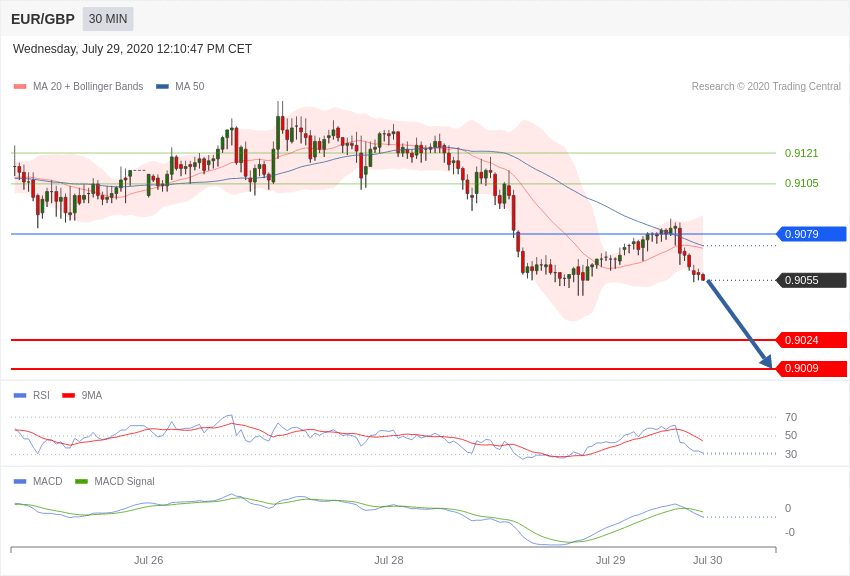The width and height of the screenshot is (850, 576).
Task: Click the 9MA red legend swatch
Action: click(69, 396)
